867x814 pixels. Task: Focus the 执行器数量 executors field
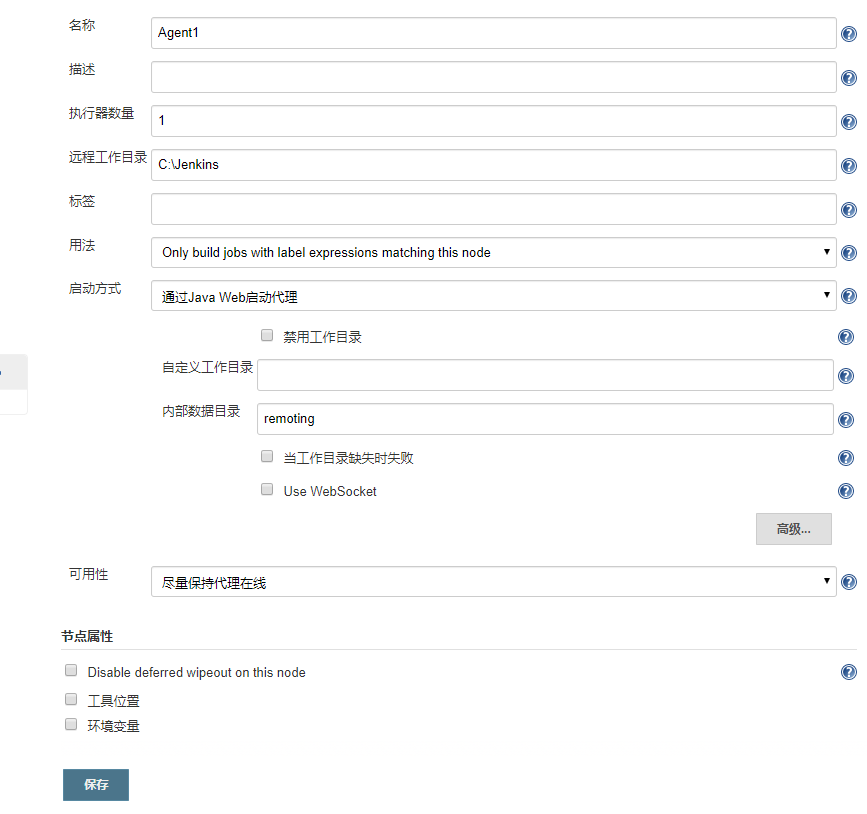[493, 121]
